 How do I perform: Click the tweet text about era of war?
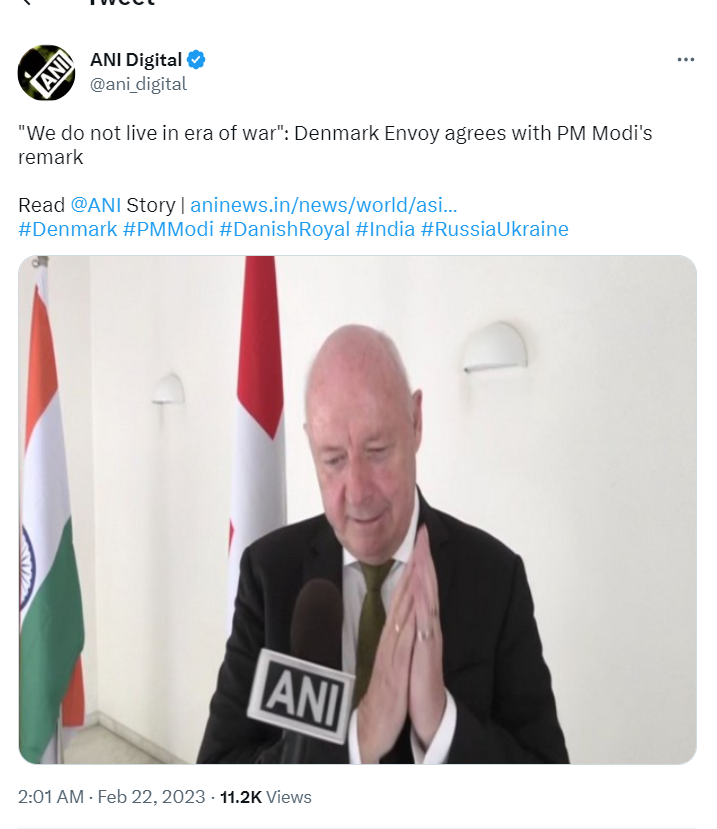coord(335,145)
